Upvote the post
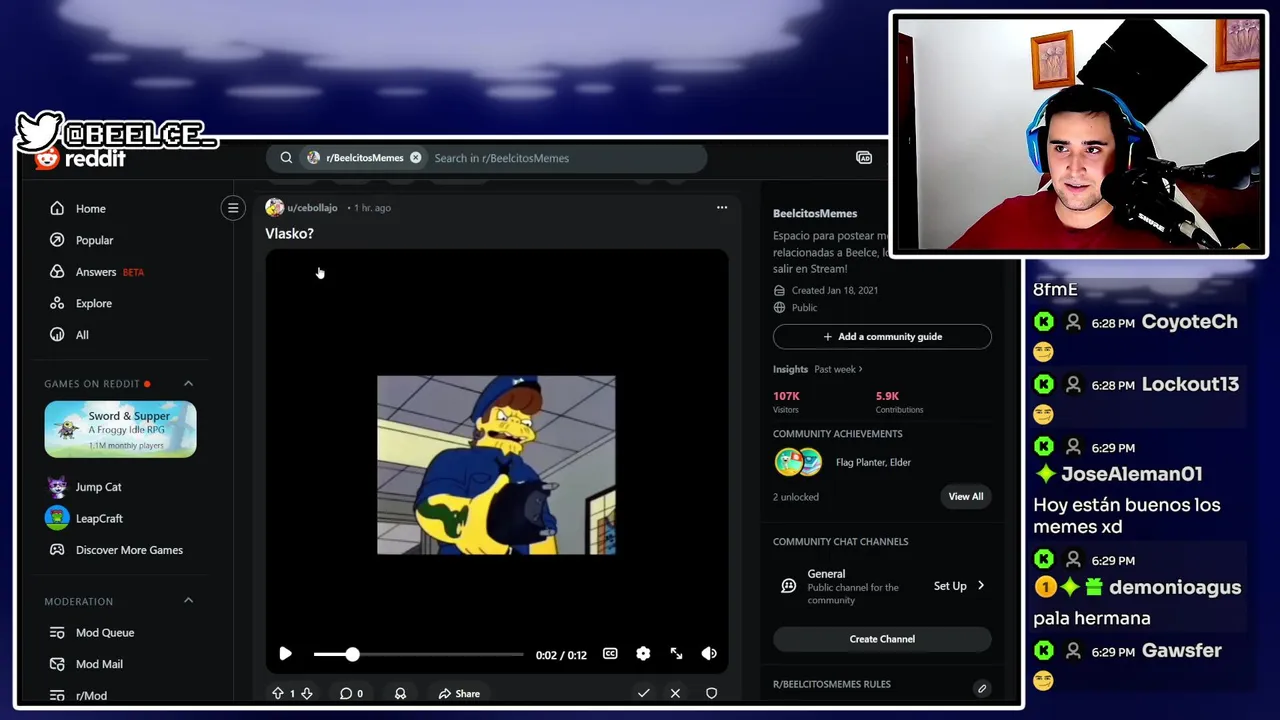1280x720 pixels. (x=278, y=693)
